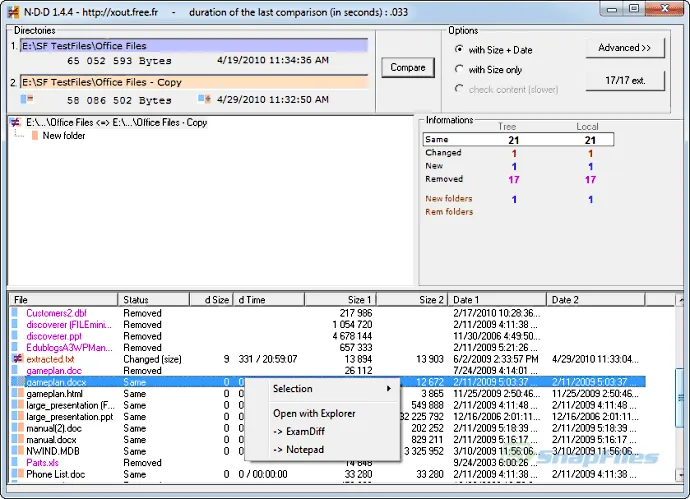Click the icon beside Phone List.doc

(x=18, y=474)
